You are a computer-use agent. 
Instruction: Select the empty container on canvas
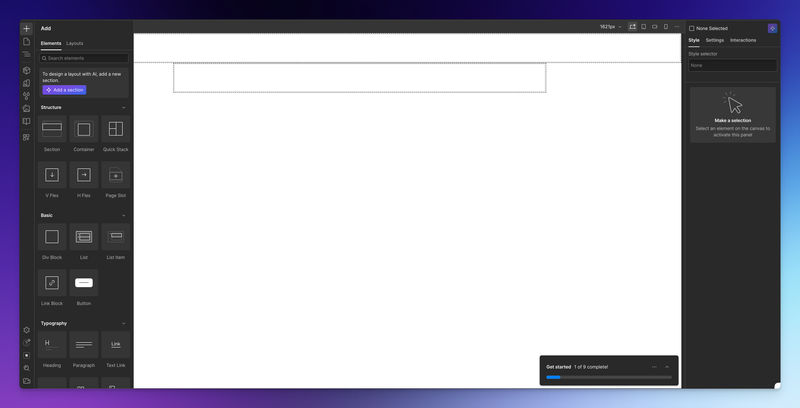pos(360,78)
